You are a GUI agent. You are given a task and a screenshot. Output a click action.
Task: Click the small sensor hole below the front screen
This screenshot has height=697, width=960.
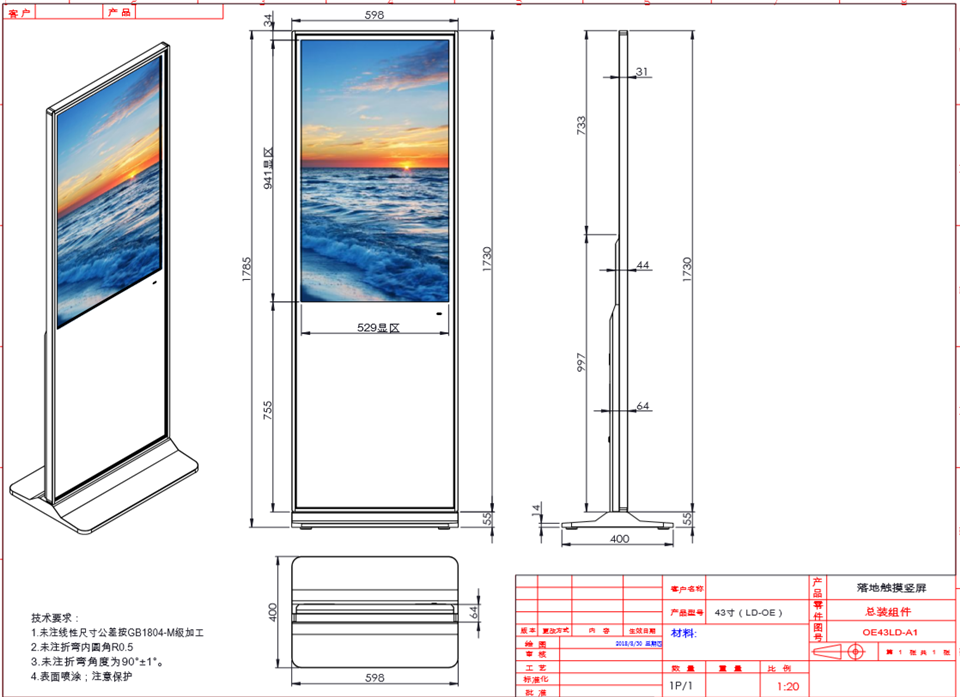[438, 315]
